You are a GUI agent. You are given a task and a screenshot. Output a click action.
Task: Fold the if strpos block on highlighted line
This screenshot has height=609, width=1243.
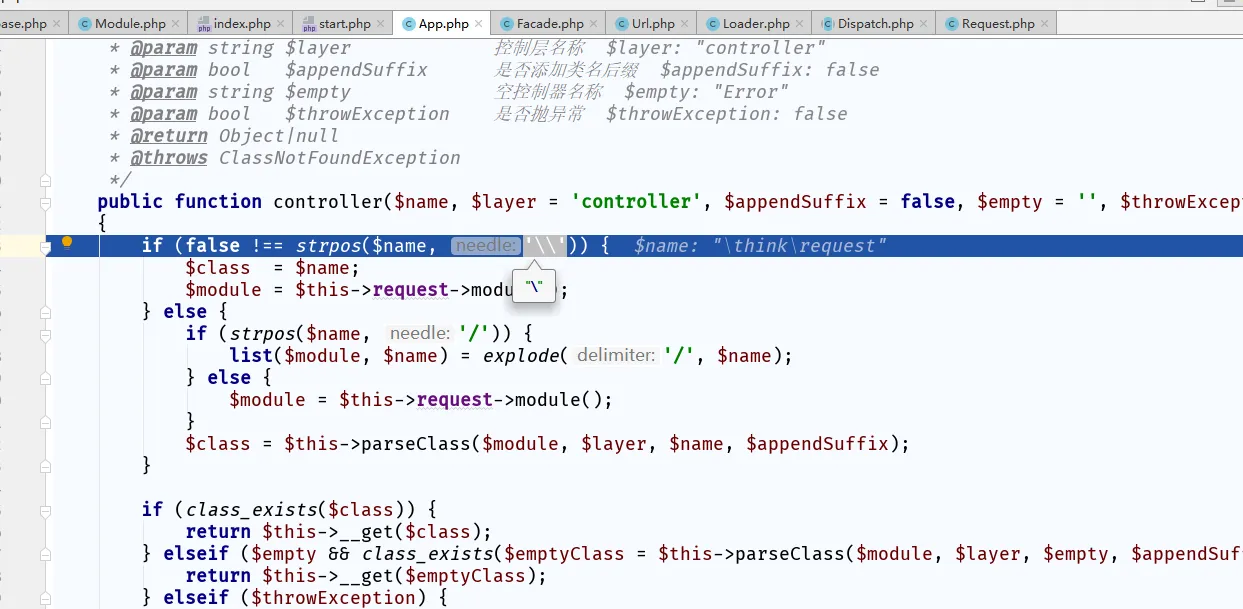45,246
